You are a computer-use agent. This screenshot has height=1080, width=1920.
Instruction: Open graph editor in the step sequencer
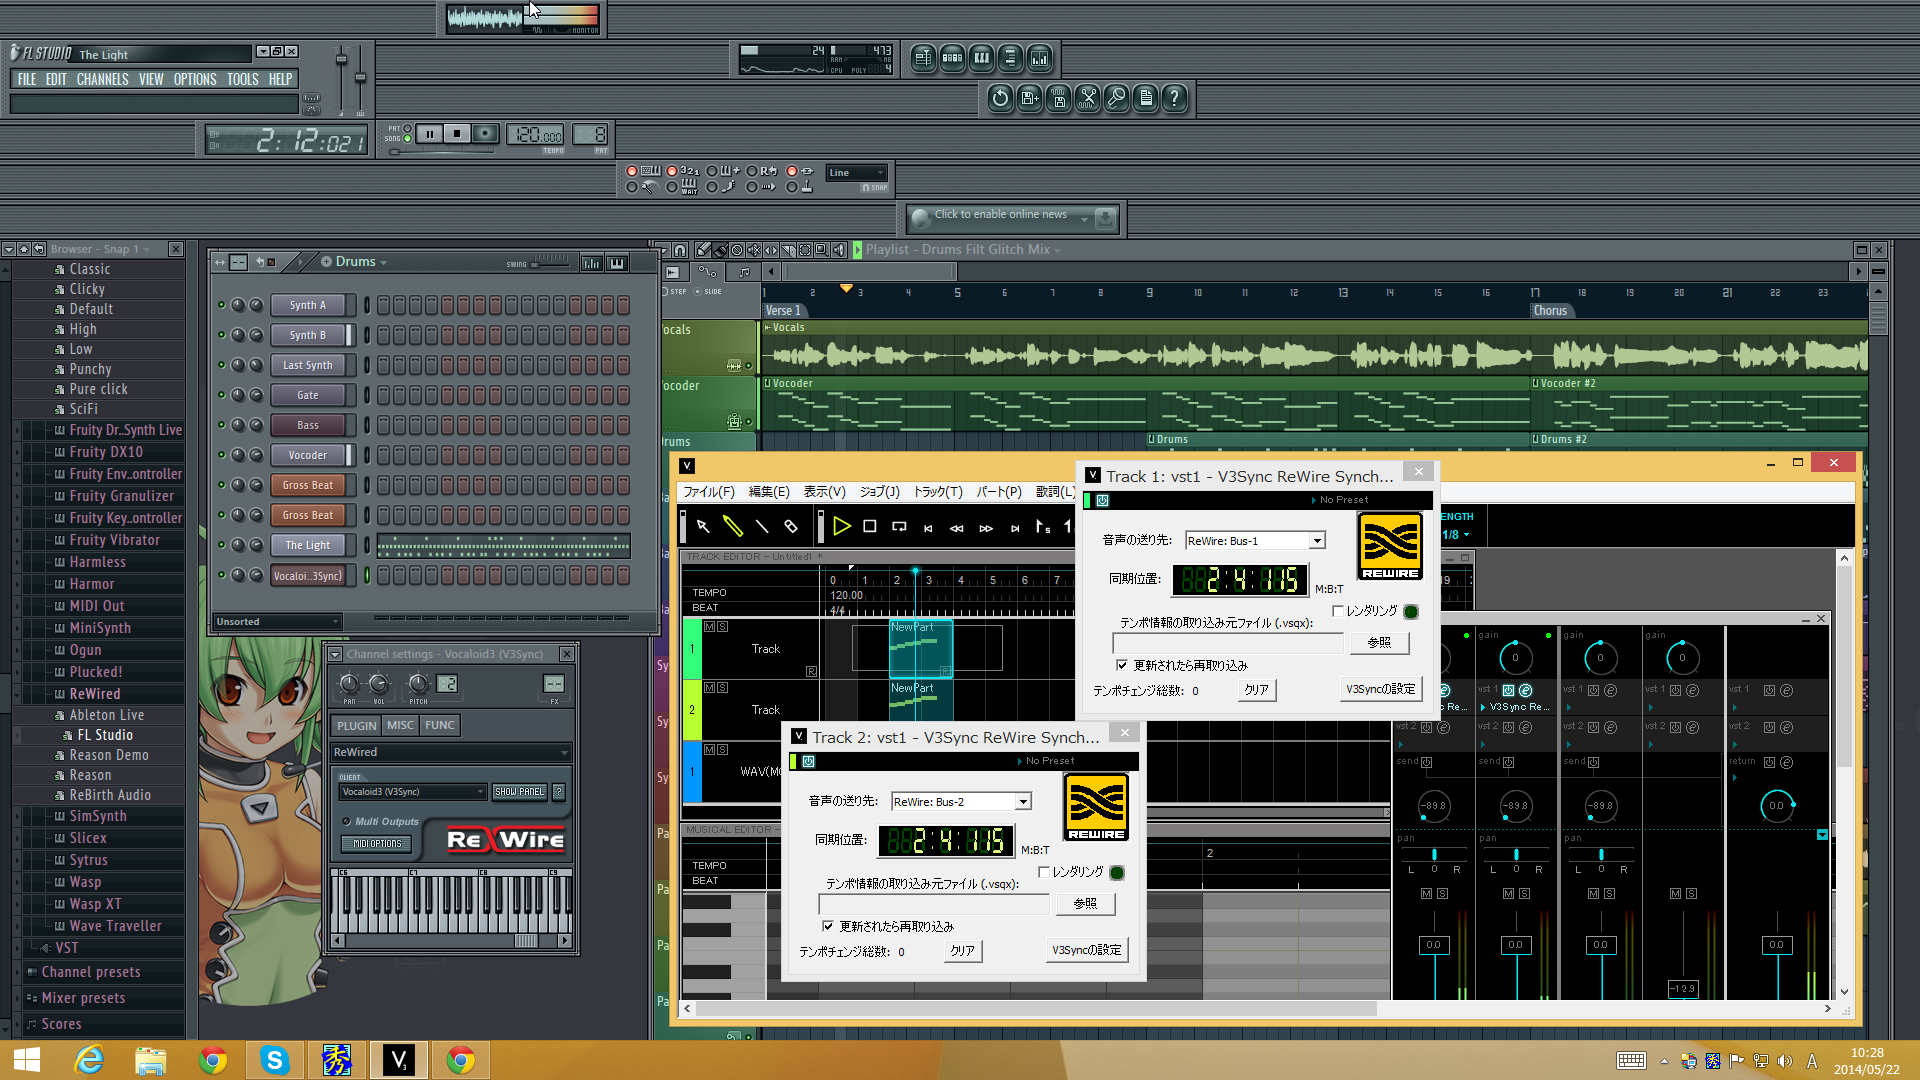[592, 263]
